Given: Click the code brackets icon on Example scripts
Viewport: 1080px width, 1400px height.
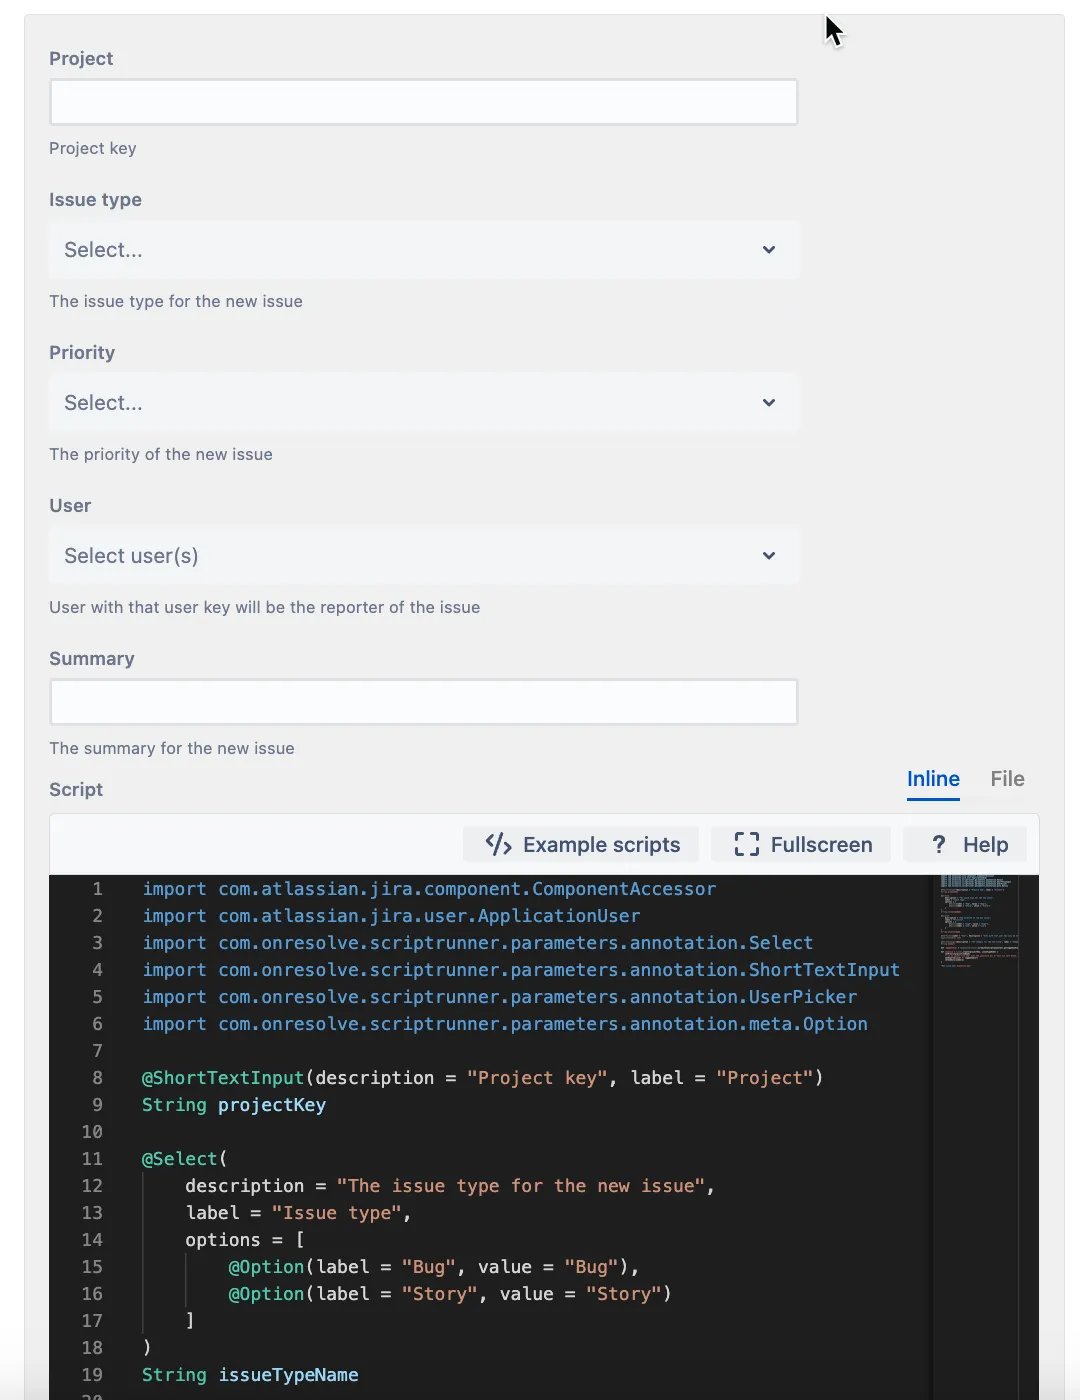Looking at the screenshot, I should [x=498, y=845].
